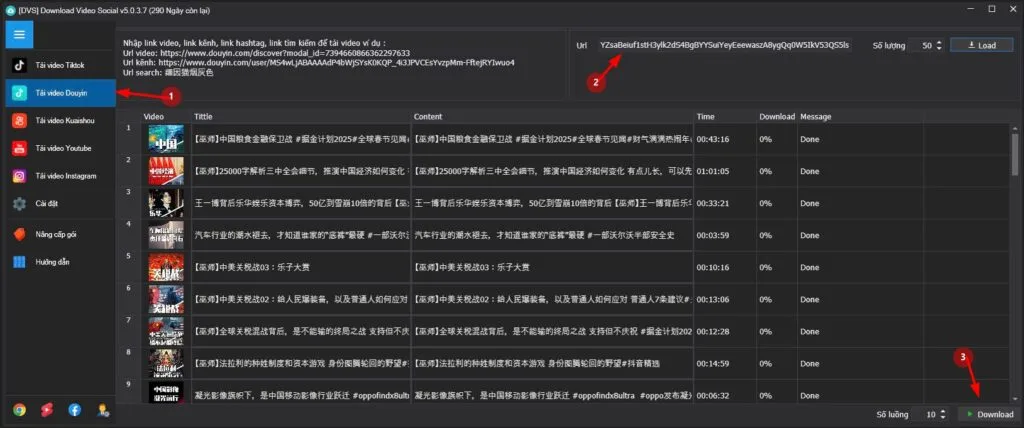Select the video thumbnail in row 7
Viewport: 1024px width, 428px height.
[x=166, y=331]
